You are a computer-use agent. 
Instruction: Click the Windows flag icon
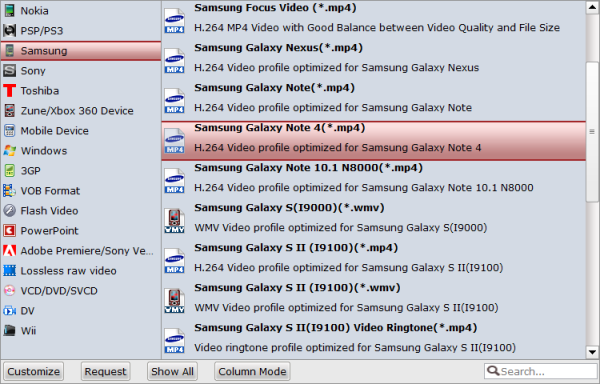coord(10,151)
